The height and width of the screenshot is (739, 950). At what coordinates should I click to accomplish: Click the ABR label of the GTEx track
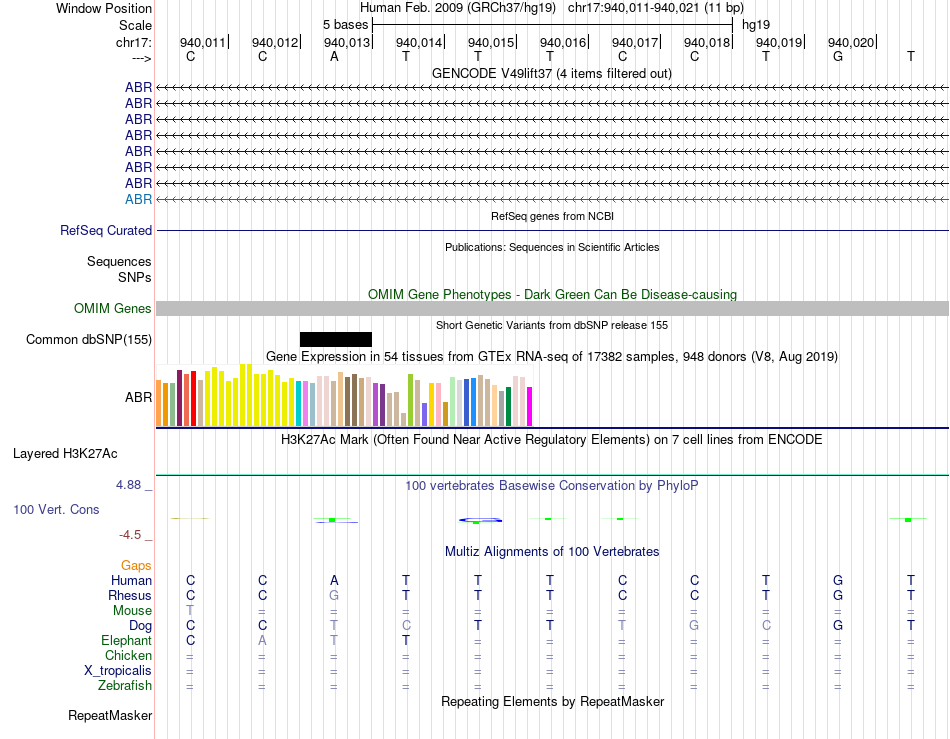138,397
